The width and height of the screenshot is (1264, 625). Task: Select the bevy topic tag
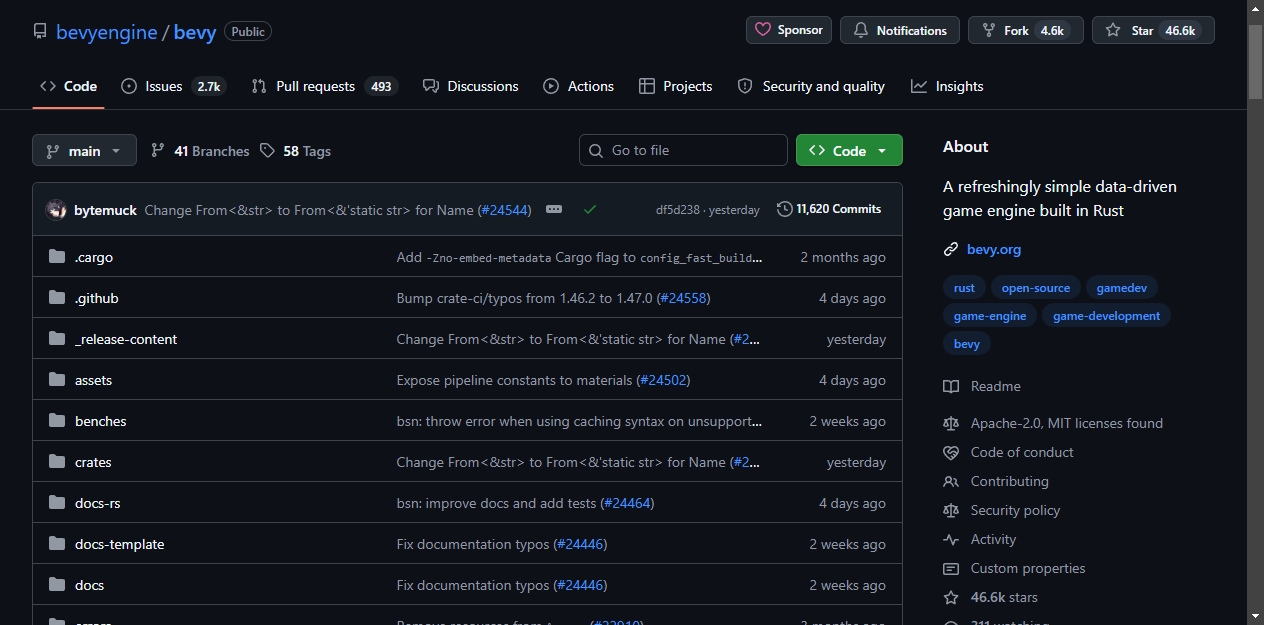pyautogui.click(x=967, y=344)
